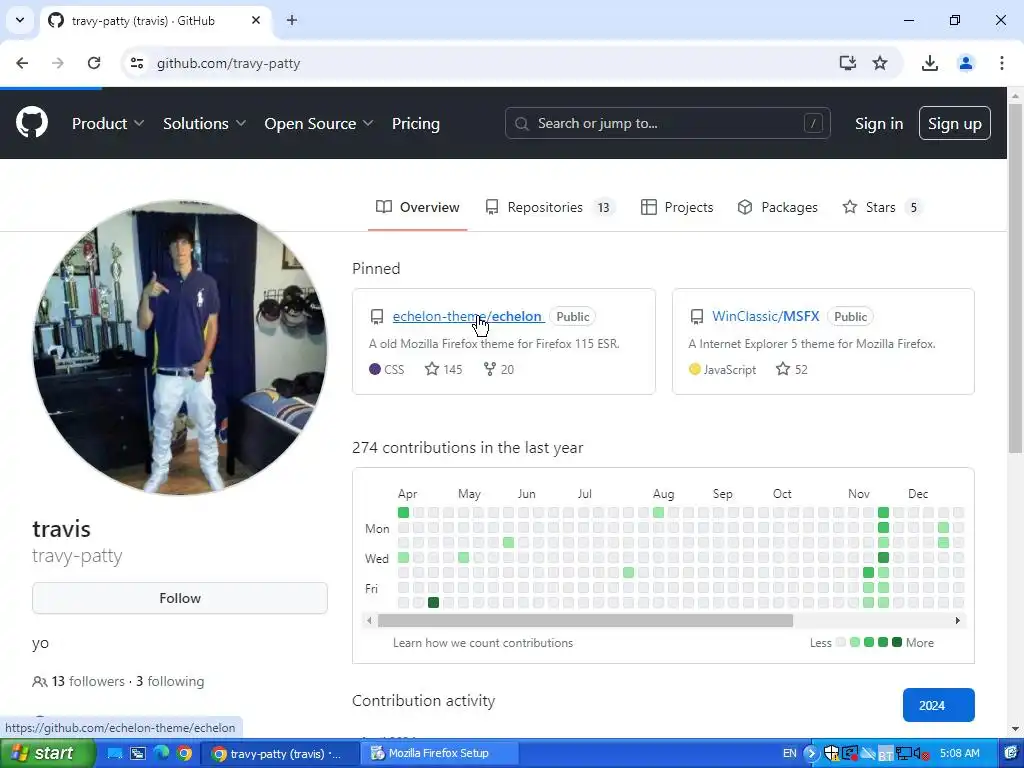
Task: Open the Packages tab
Action: pyautogui.click(x=777, y=208)
